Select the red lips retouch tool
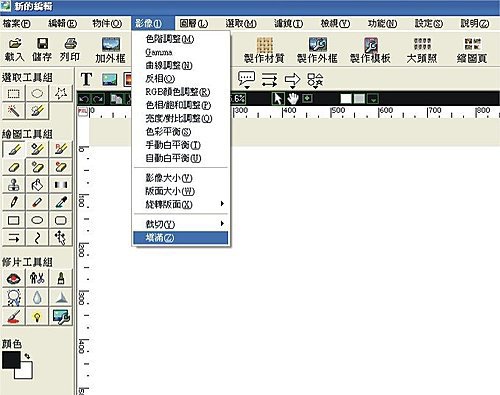 13,278
